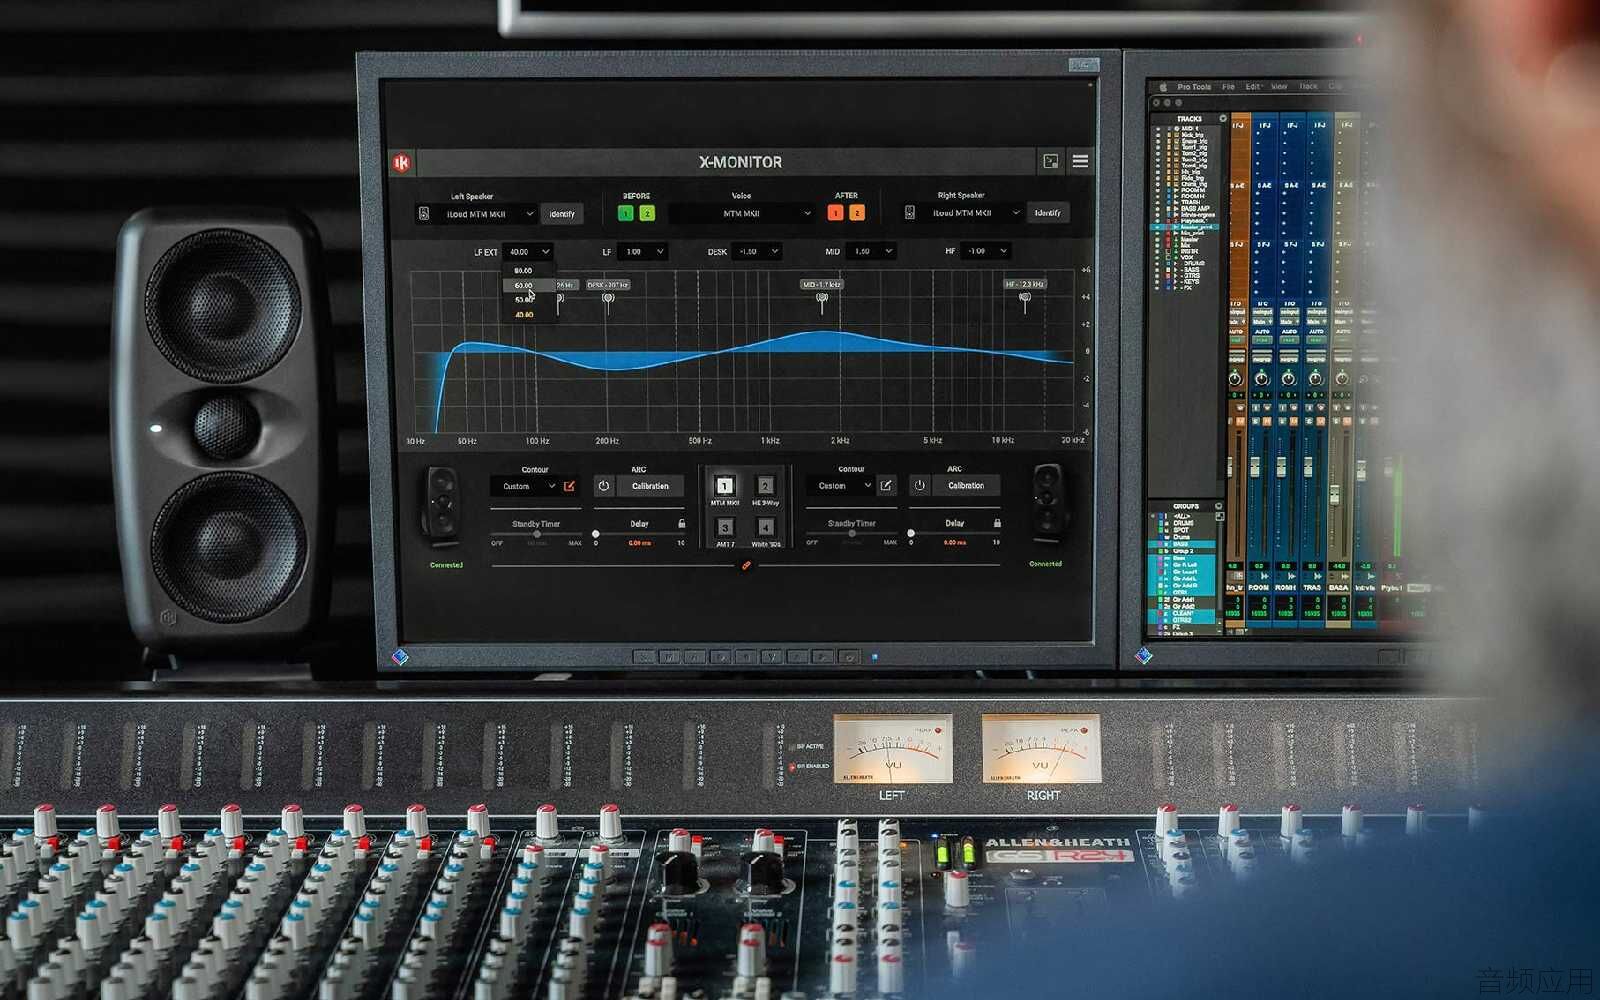Select orange AFTER slot 2

tap(857, 213)
